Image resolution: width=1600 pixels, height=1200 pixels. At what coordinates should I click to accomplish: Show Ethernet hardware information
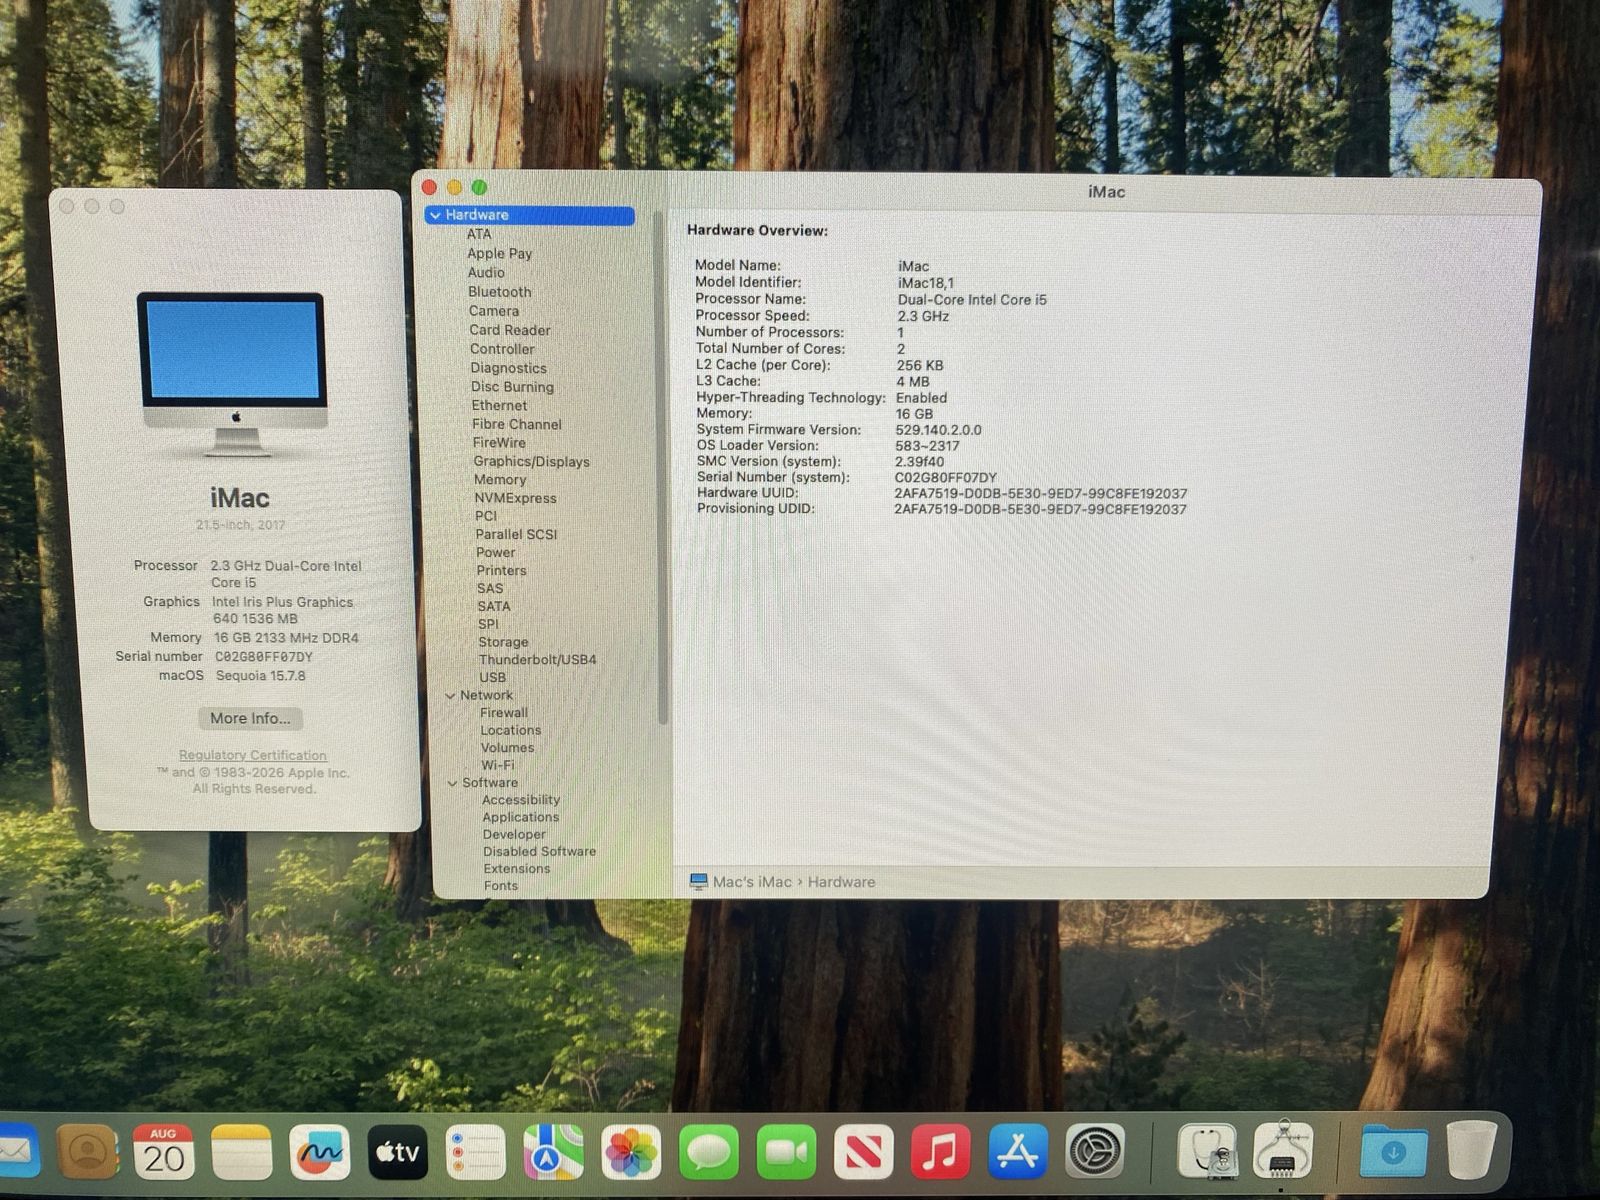(x=499, y=405)
